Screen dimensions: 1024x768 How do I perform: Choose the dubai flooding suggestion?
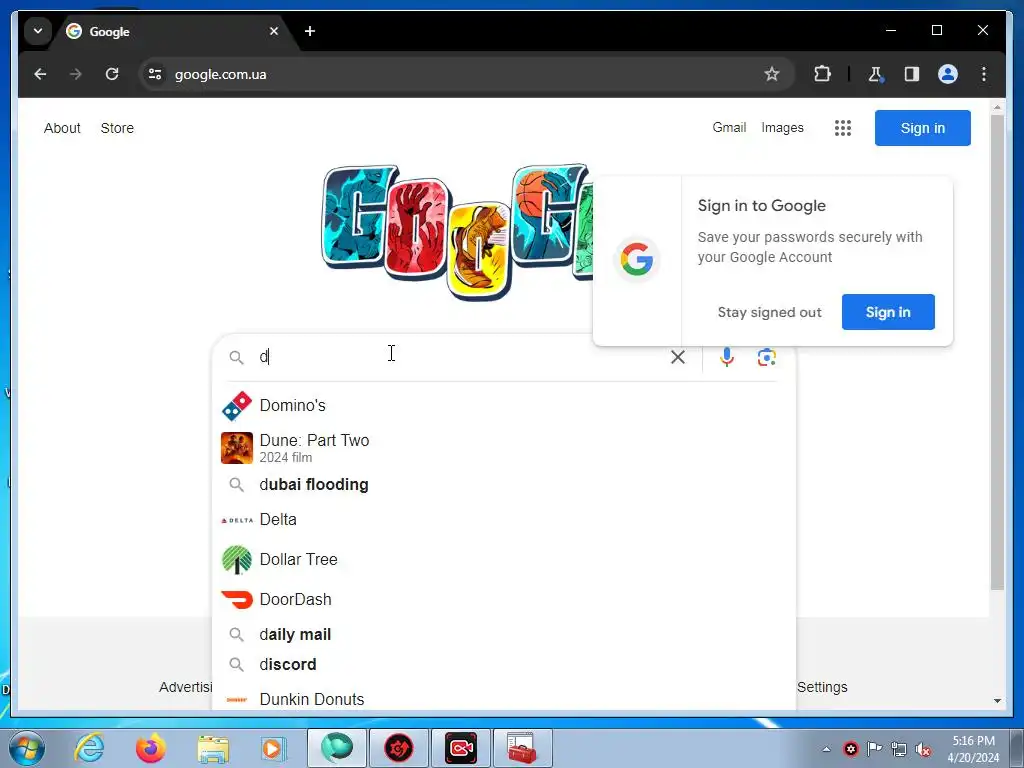(504, 485)
